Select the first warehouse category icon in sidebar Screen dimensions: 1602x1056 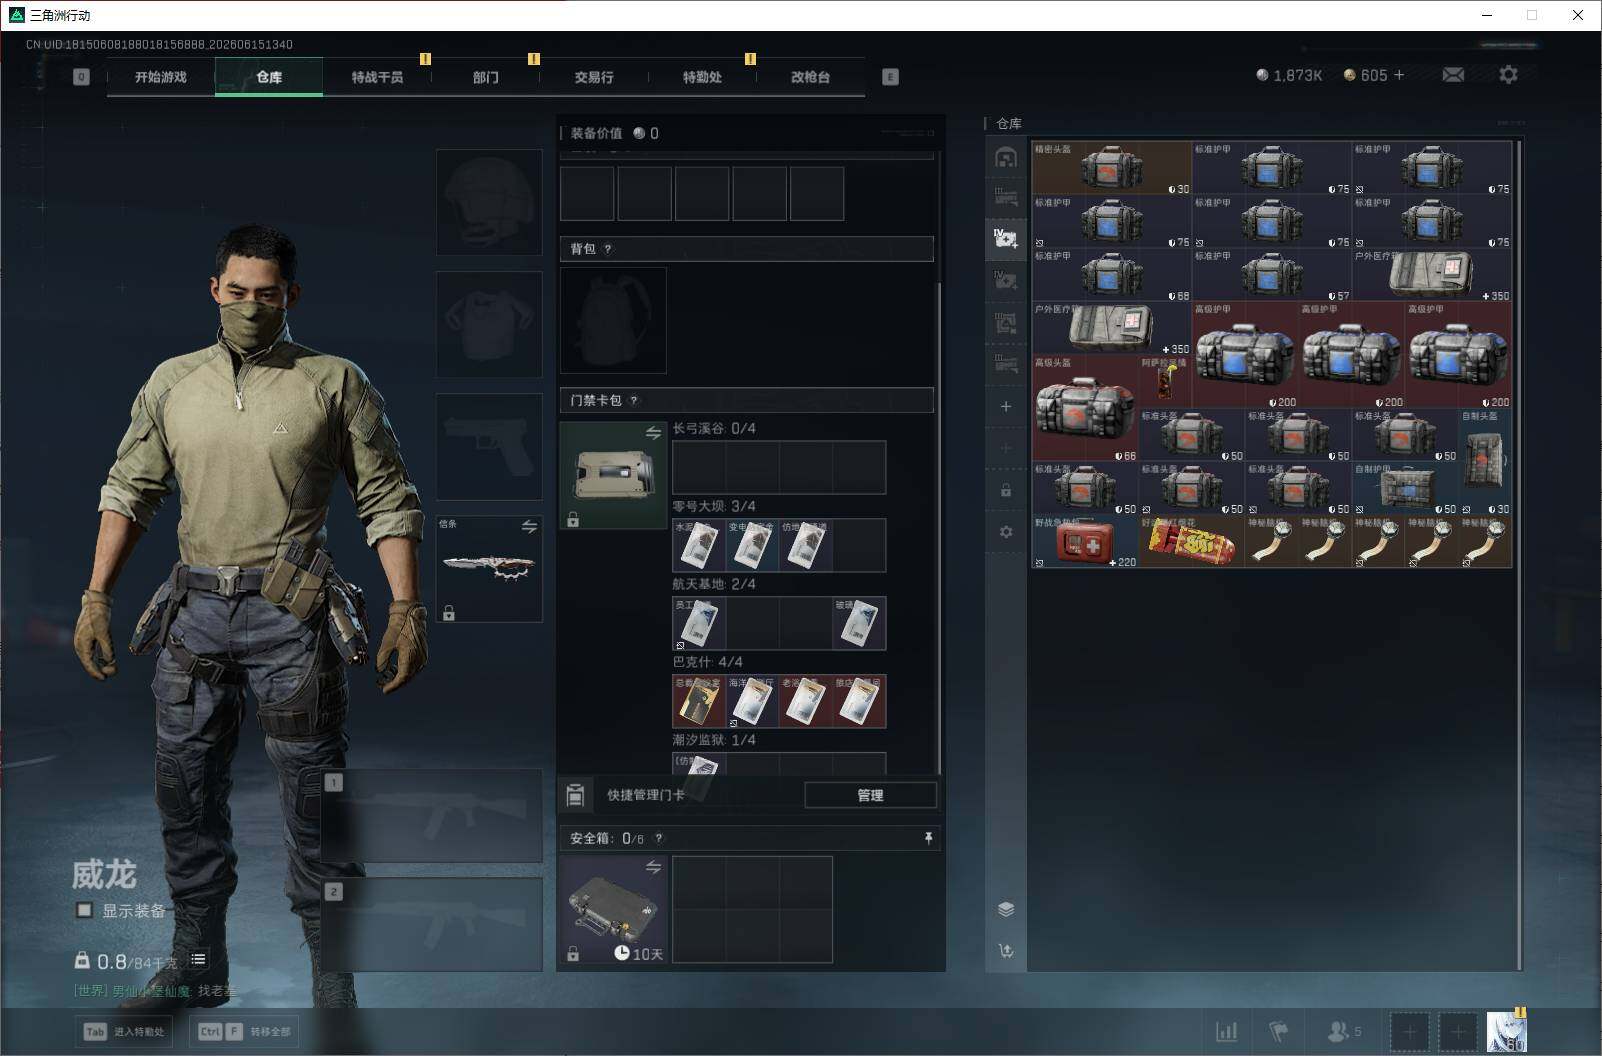coord(1006,157)
